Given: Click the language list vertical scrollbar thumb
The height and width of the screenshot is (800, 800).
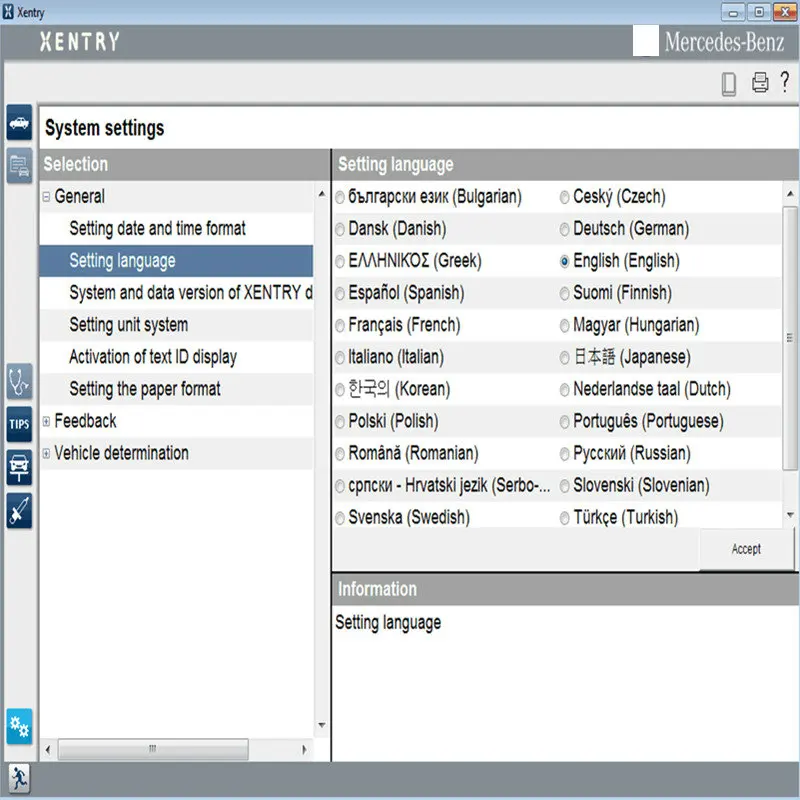Looking at the screenshot, I should point(790,337).
